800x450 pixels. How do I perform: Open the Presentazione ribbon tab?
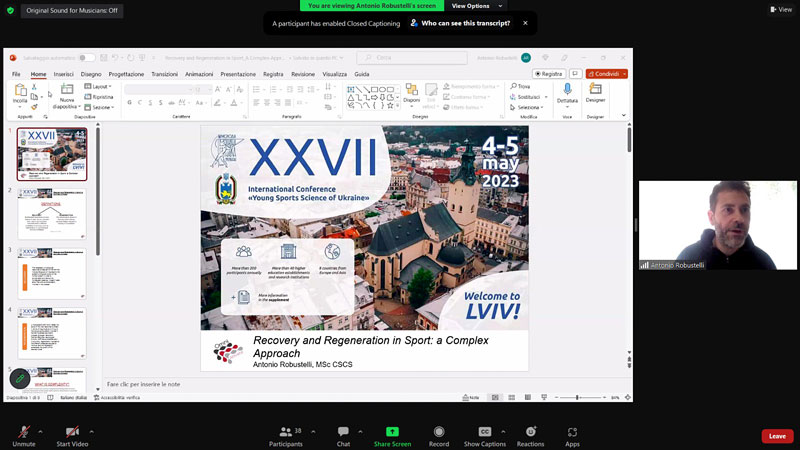coord(238,74)
